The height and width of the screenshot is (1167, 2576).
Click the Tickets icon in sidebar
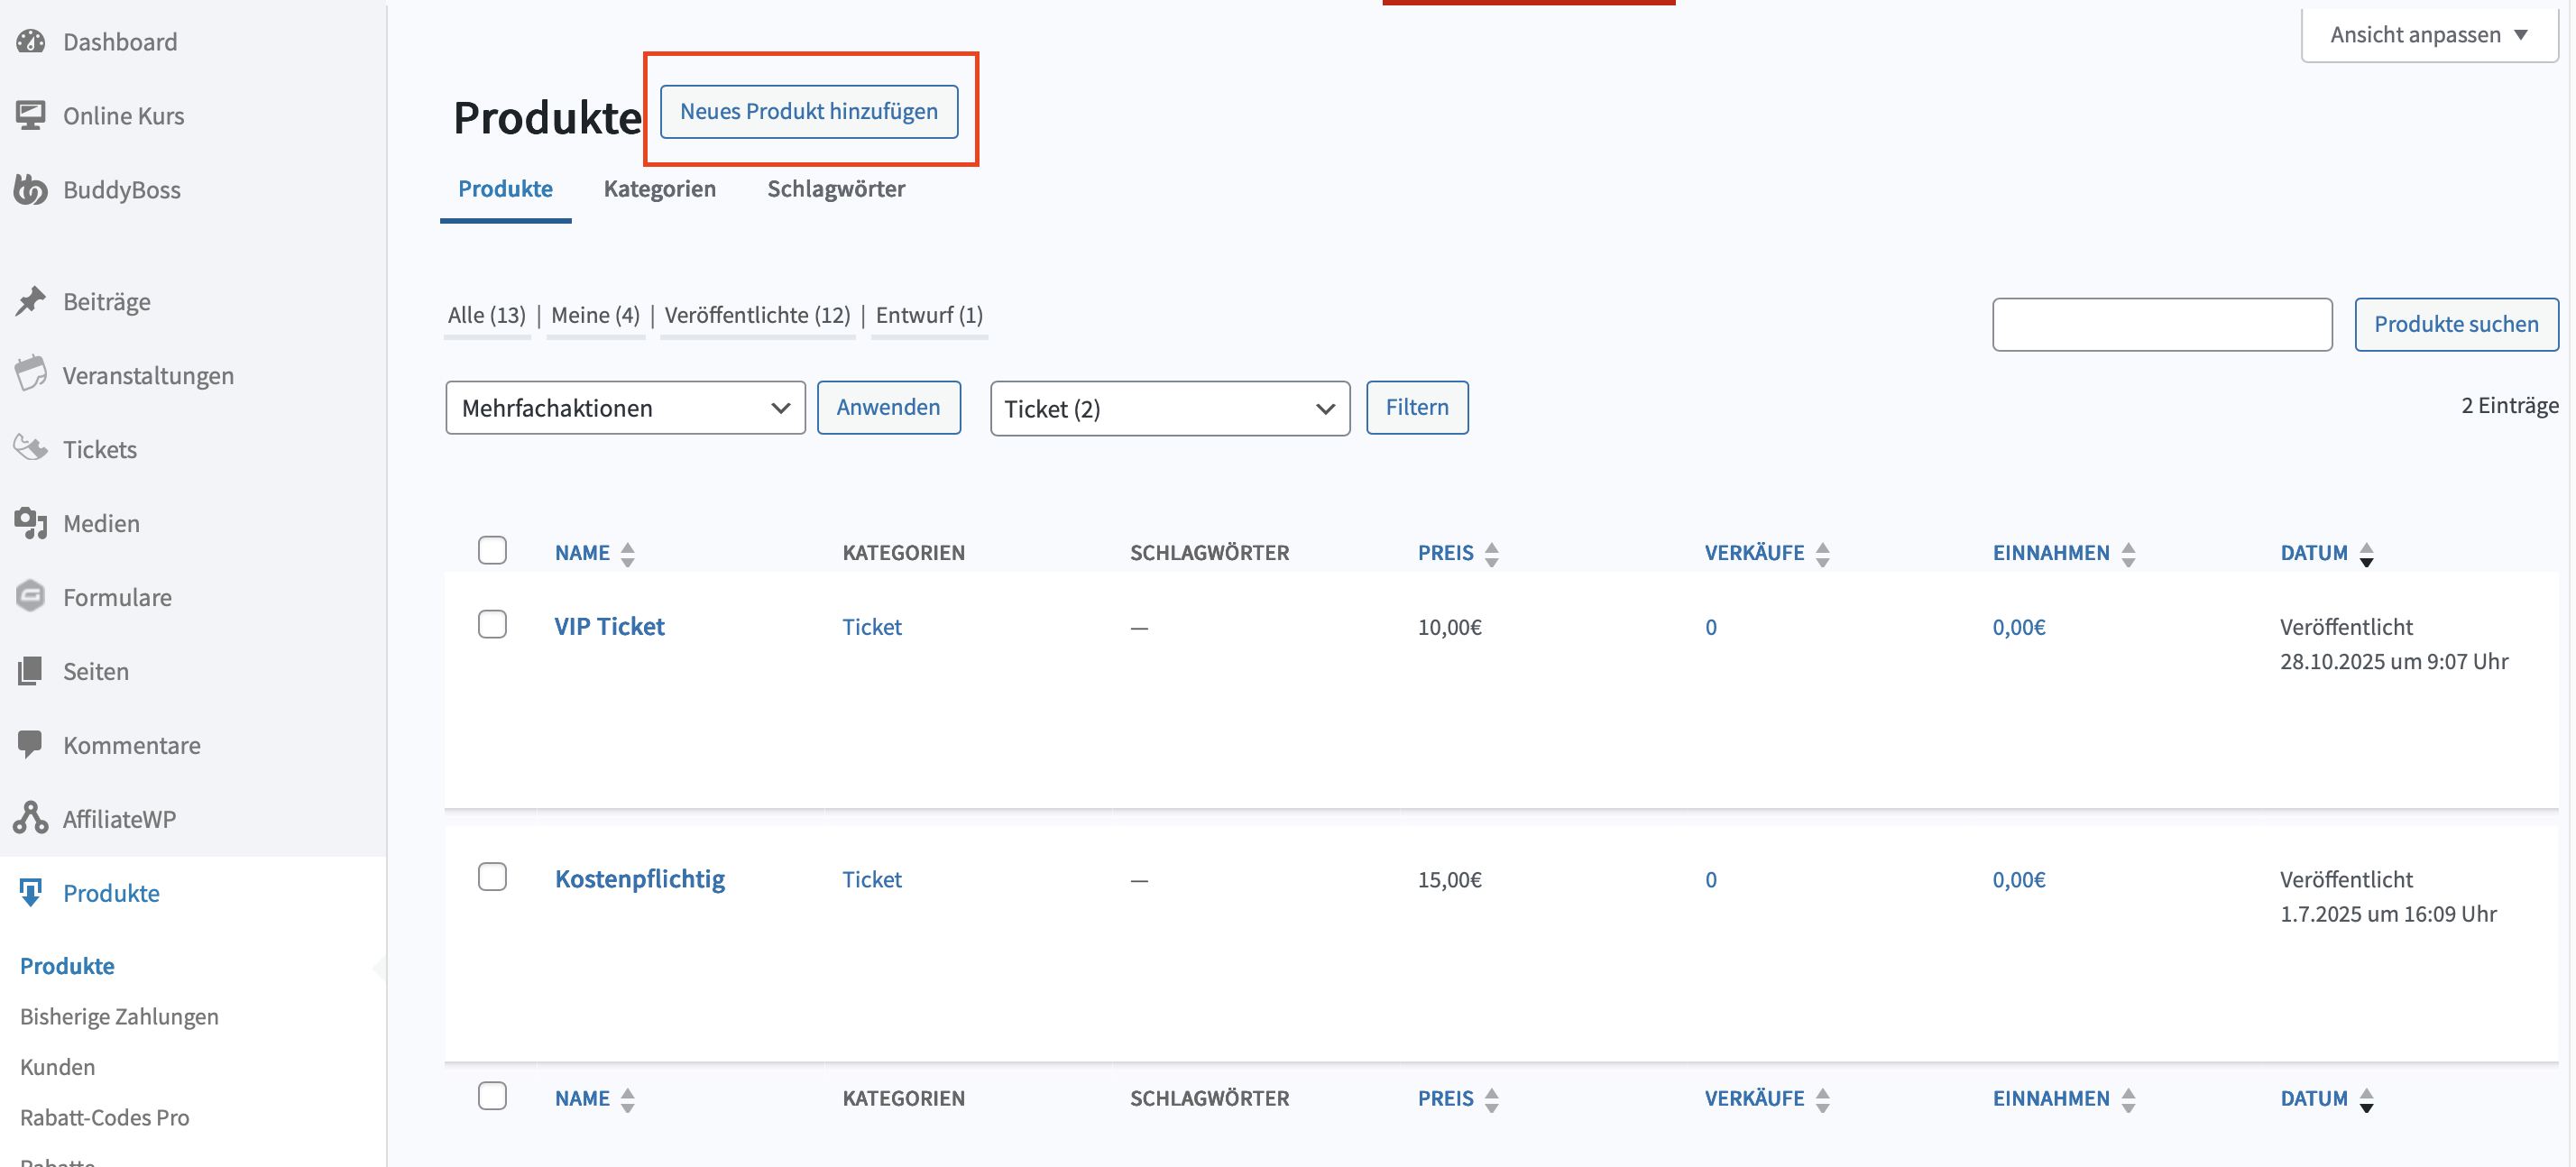click(x=31, y=449)
